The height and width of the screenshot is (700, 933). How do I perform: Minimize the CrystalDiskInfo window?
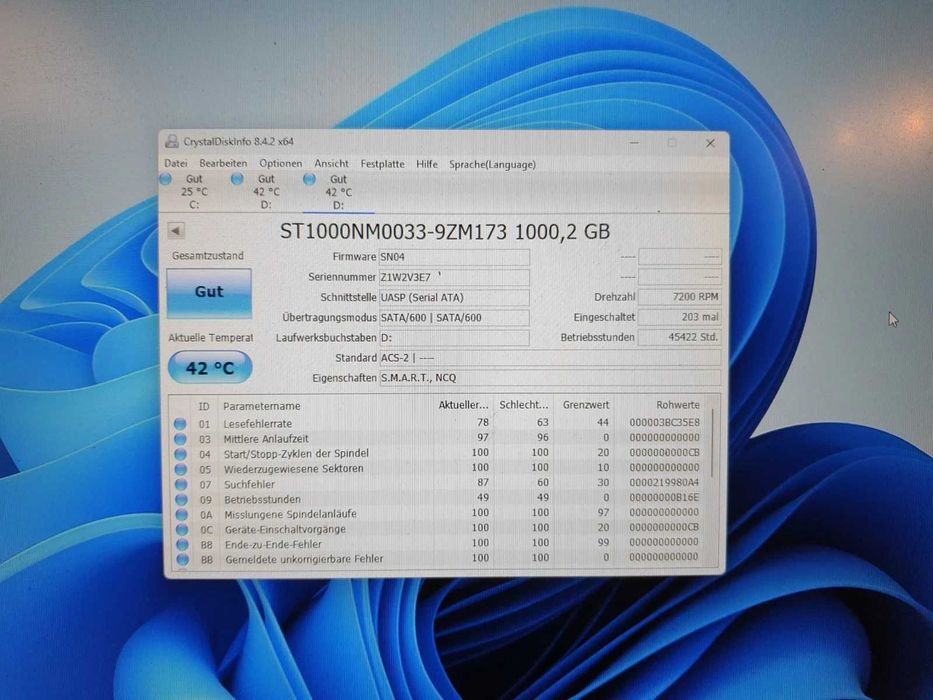click(634, 142)
